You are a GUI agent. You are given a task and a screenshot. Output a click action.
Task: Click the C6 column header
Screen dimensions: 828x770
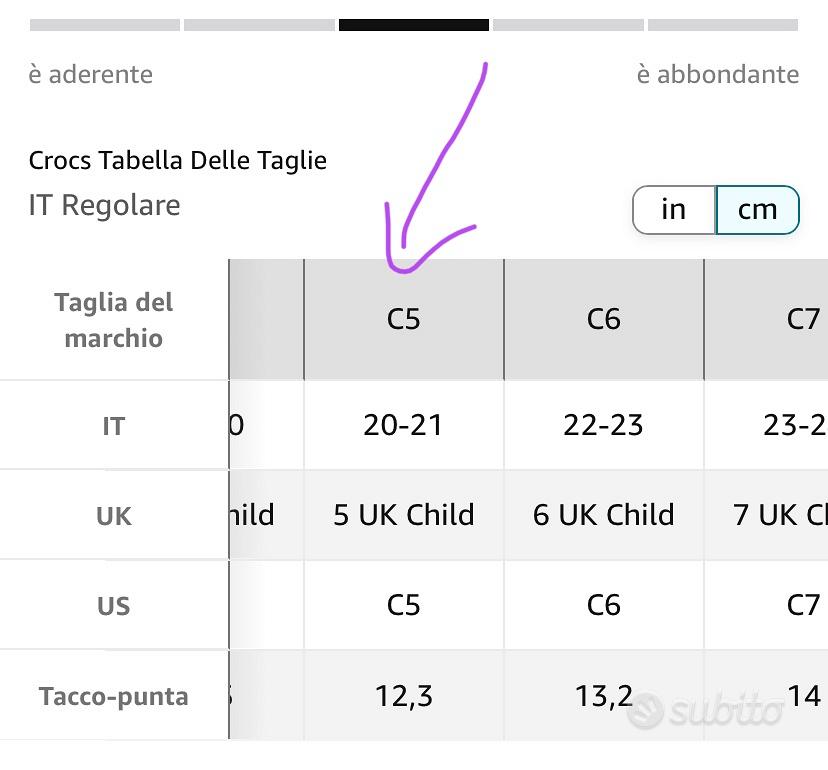604,319
